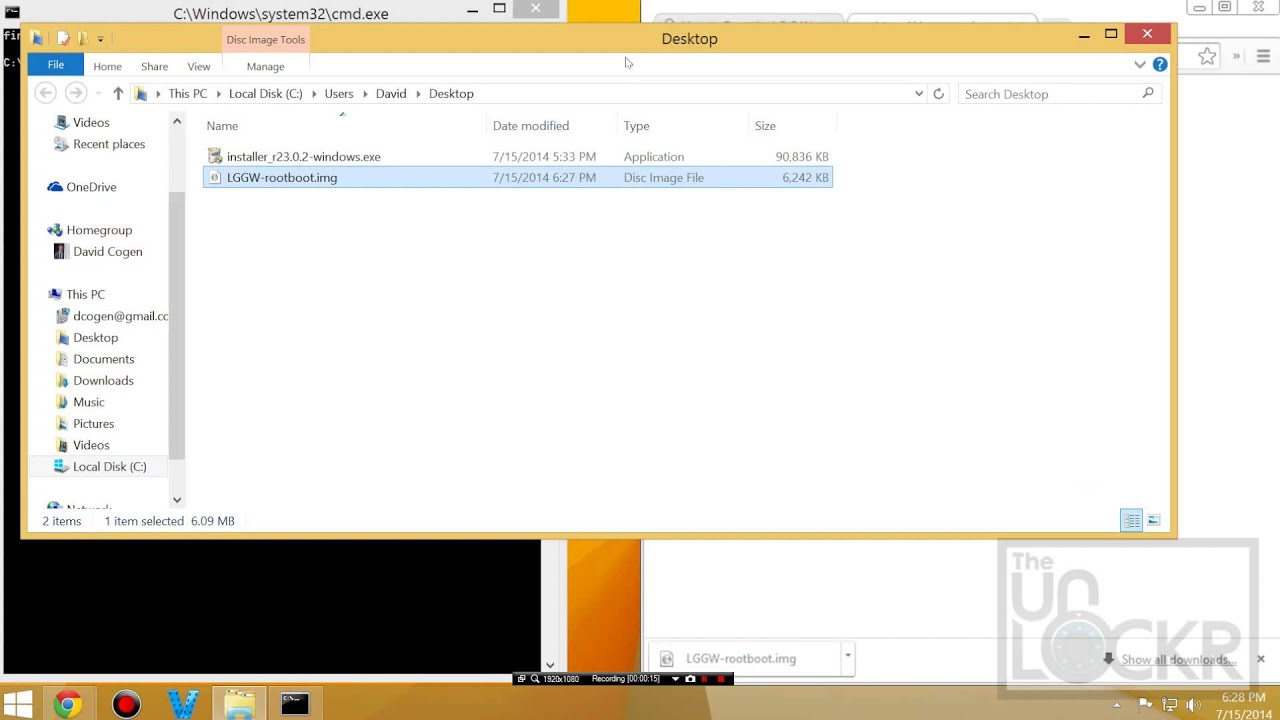Go up one folder level with Up arrow
1280x720 pixels.
[x=118, y=93]
